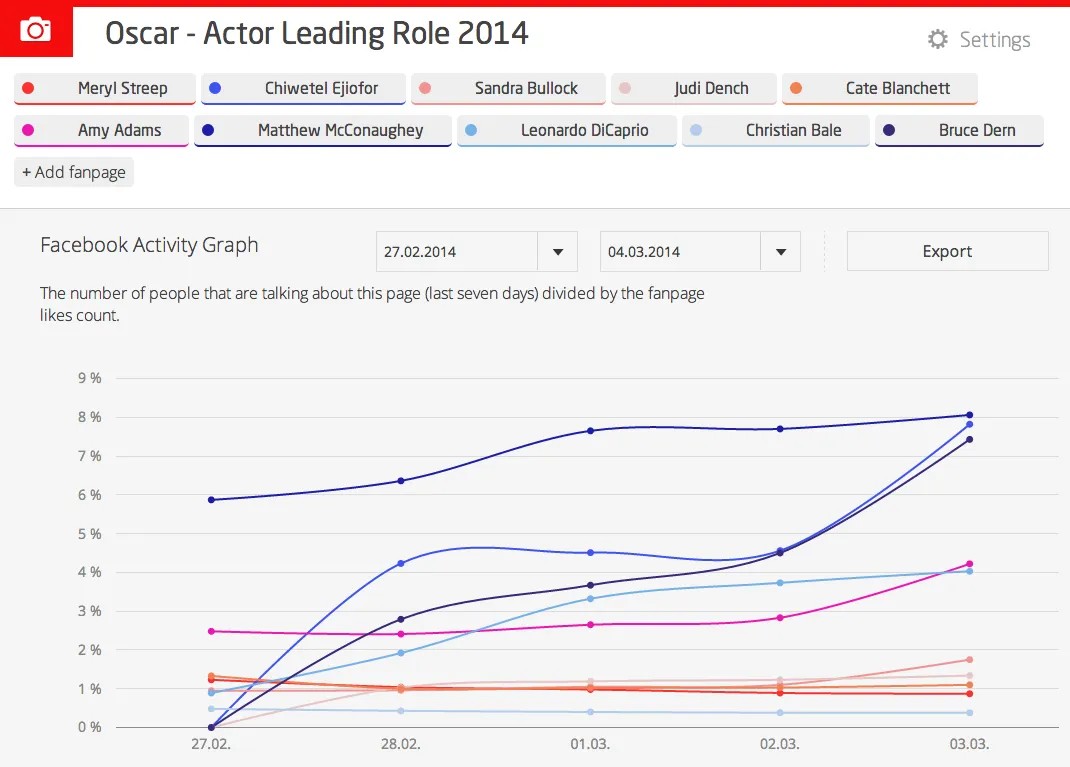This screenshot has height=767, width=1070.
Task: Select the Matthew McConaughey fanpage tab
Action: click(322, 130)
